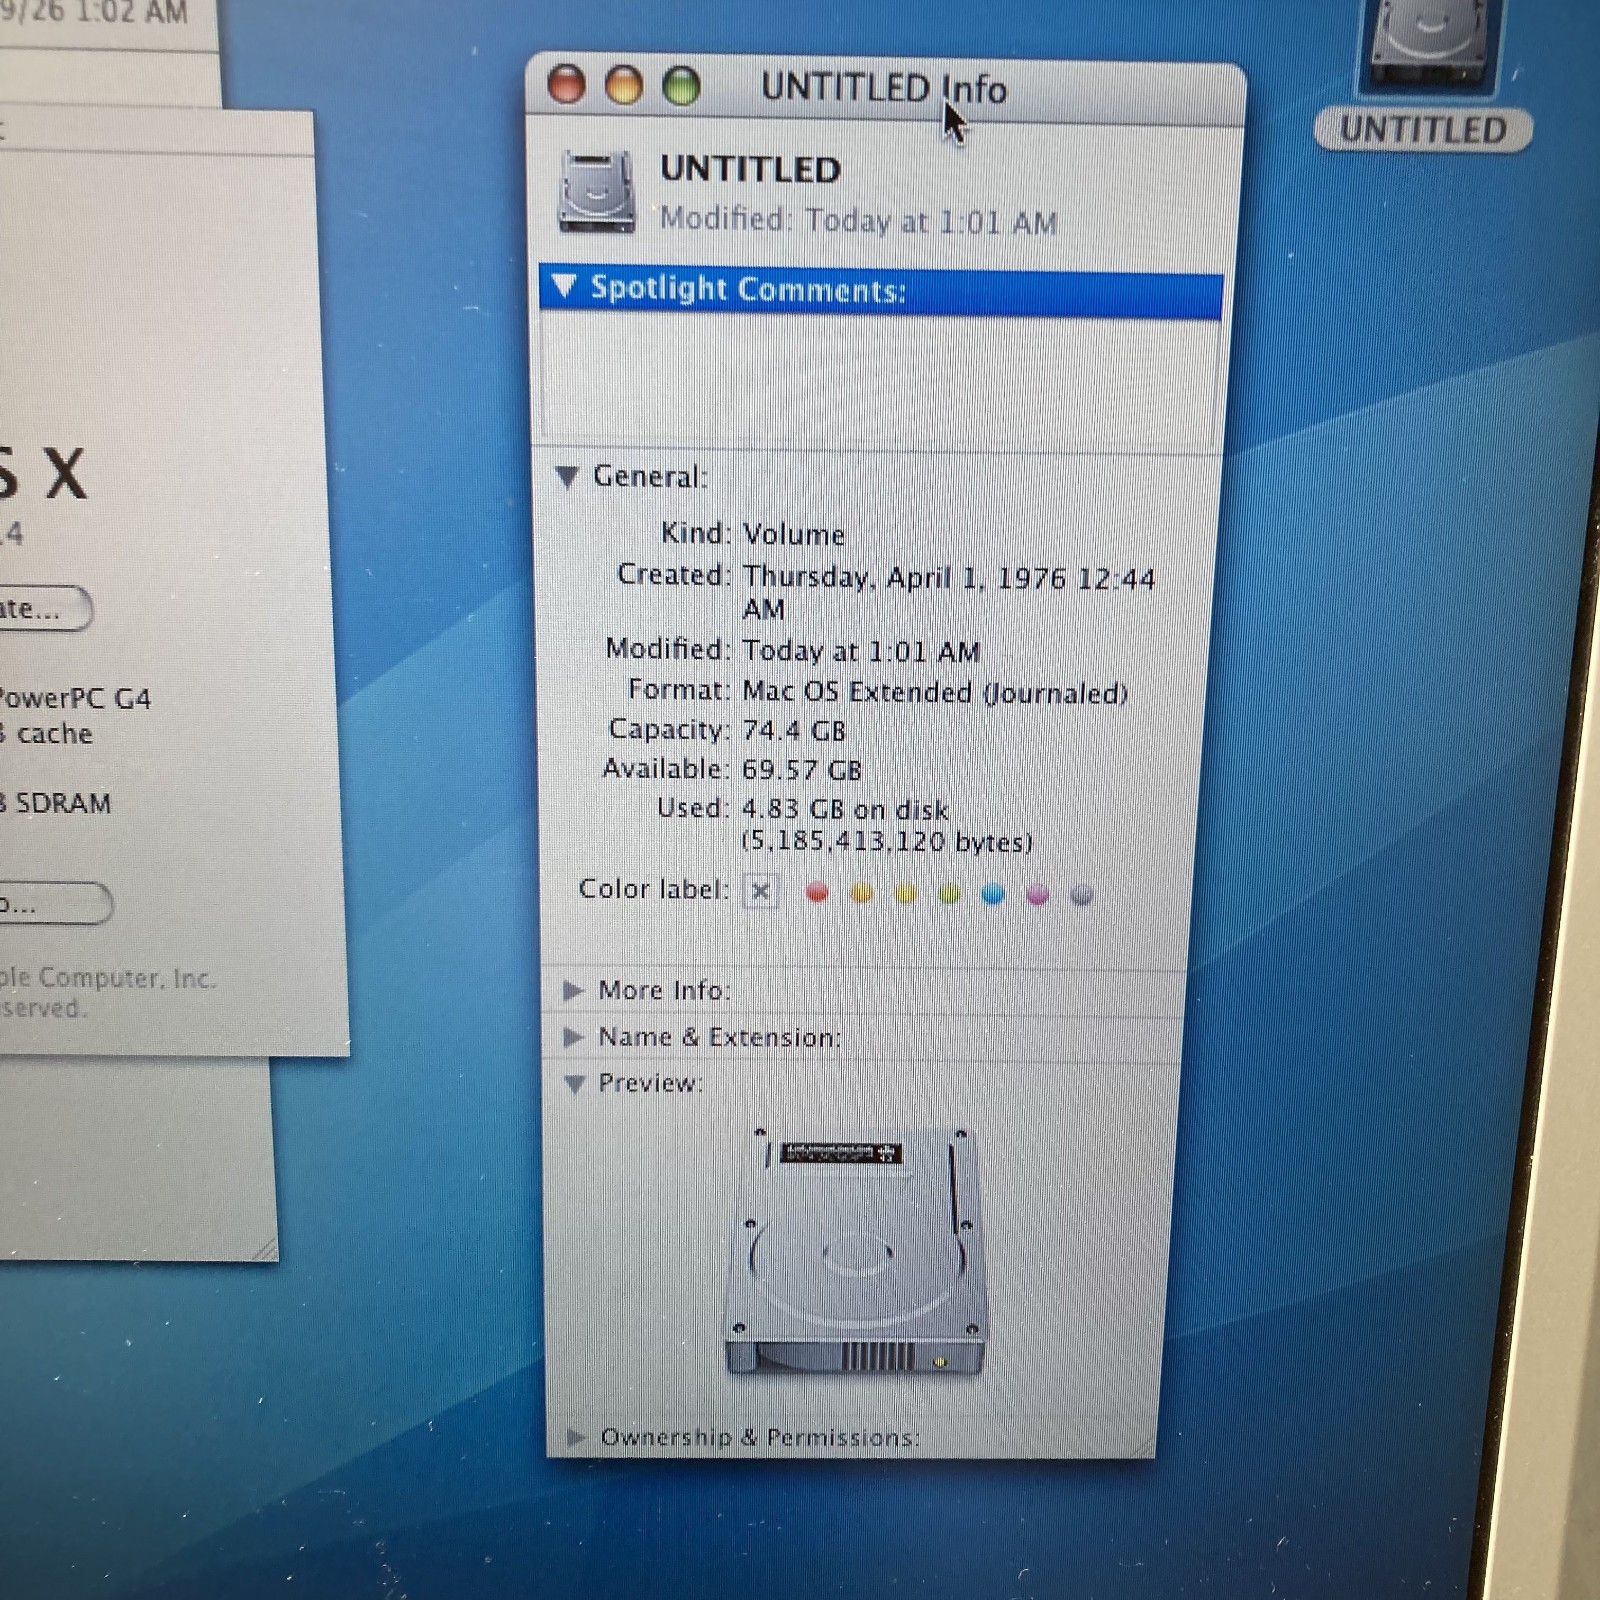This screenshot has width=1600, height=1600.
Task: Click the UNTITLED drive icon in Info header
Action: [596, 191]
